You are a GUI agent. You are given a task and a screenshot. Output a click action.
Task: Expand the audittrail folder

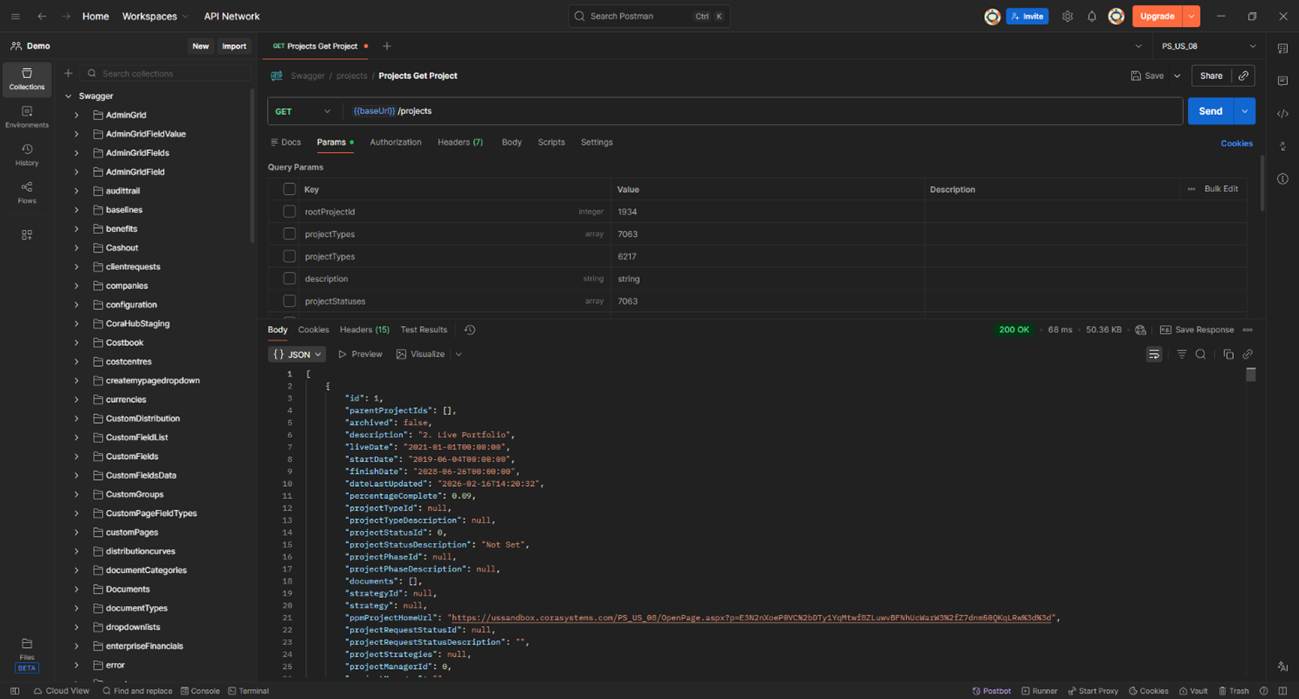76,191
